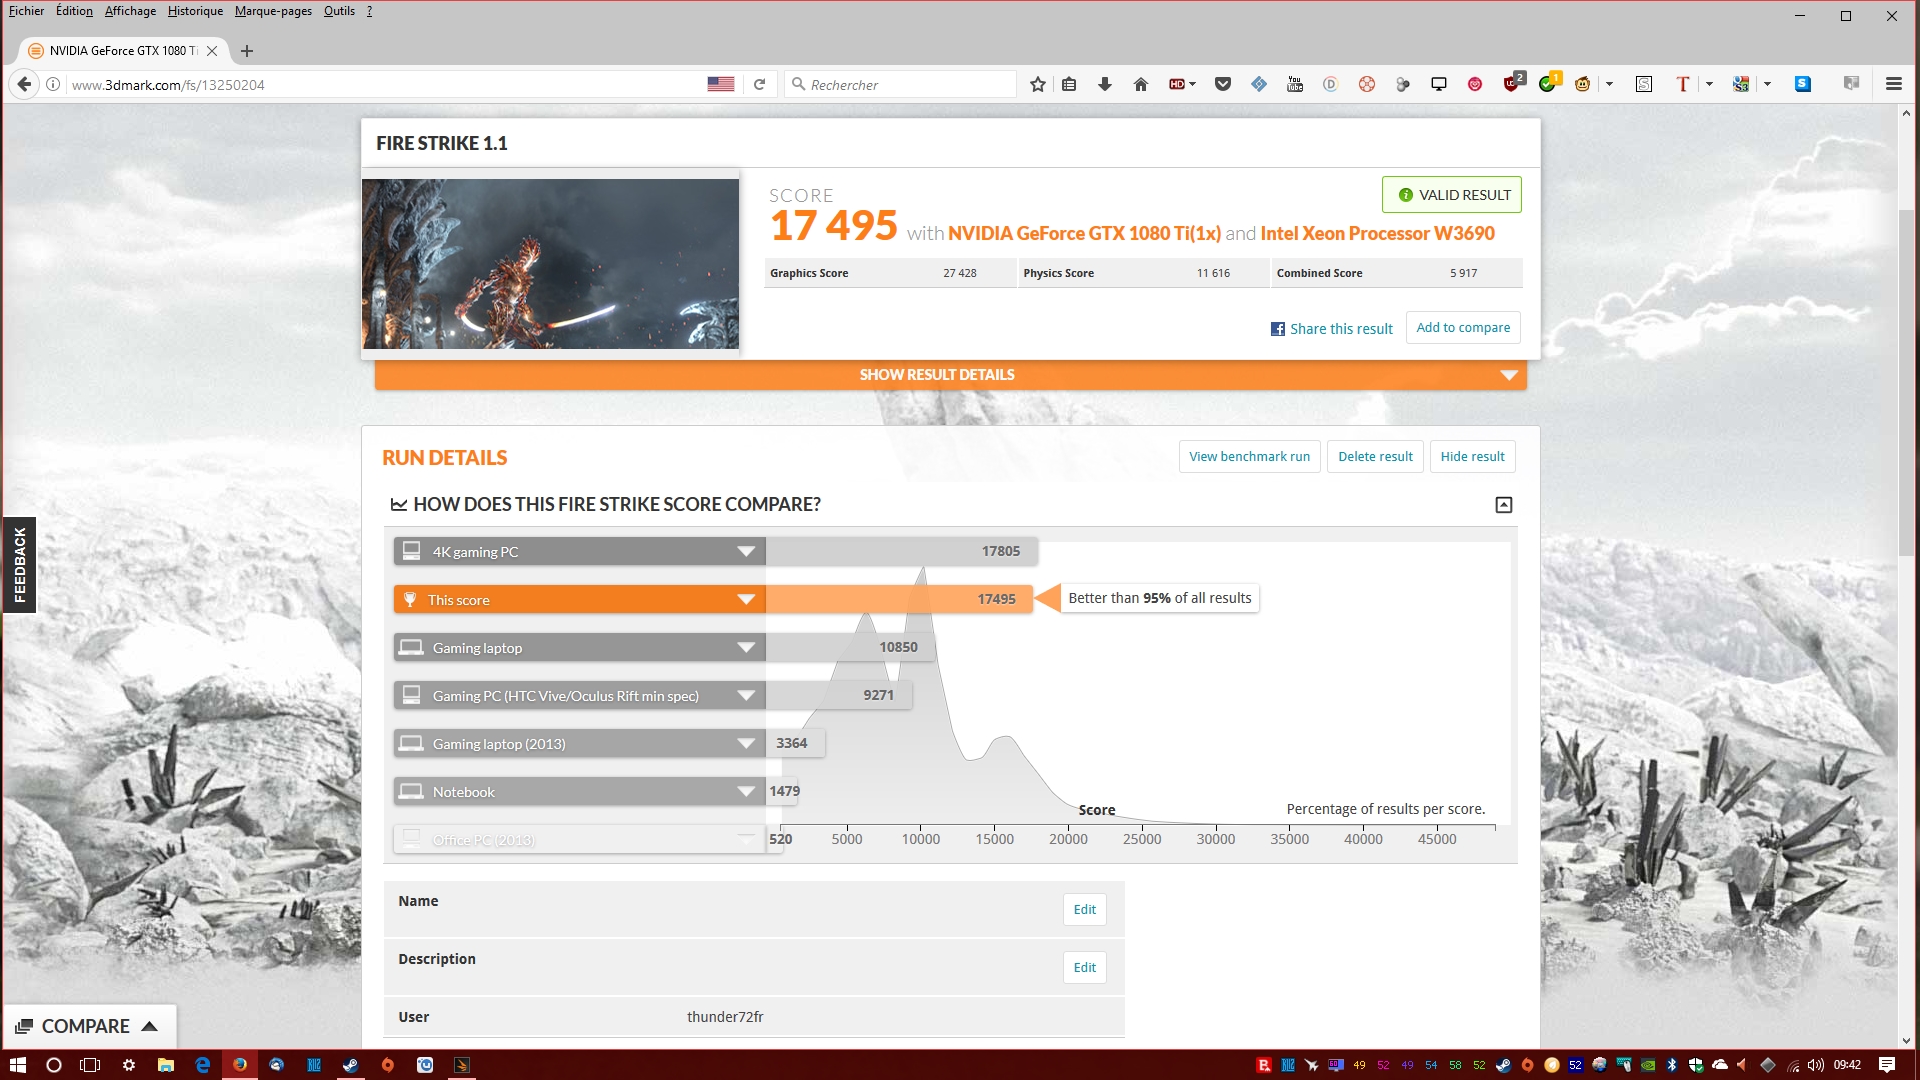Screen dimensions: 1920x1080
Task: Open the Édition menu
Action: click(x=74, y=11)
